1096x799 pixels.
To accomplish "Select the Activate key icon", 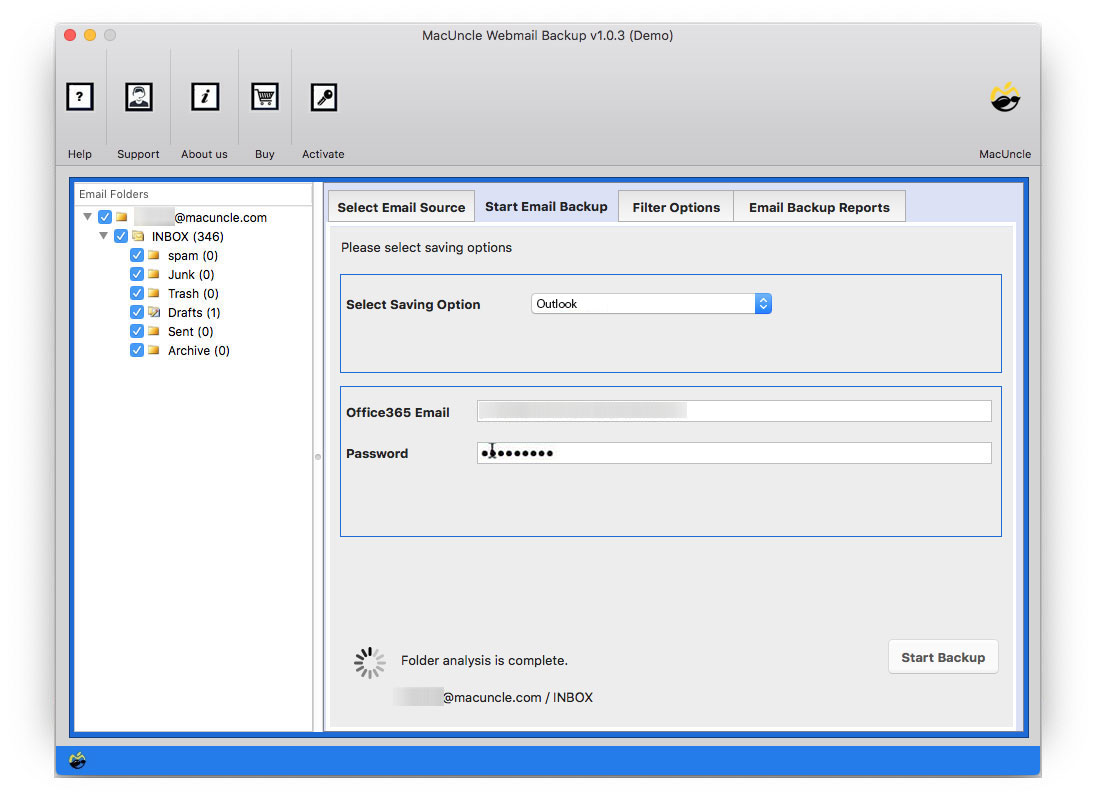I will coord(322,97).
